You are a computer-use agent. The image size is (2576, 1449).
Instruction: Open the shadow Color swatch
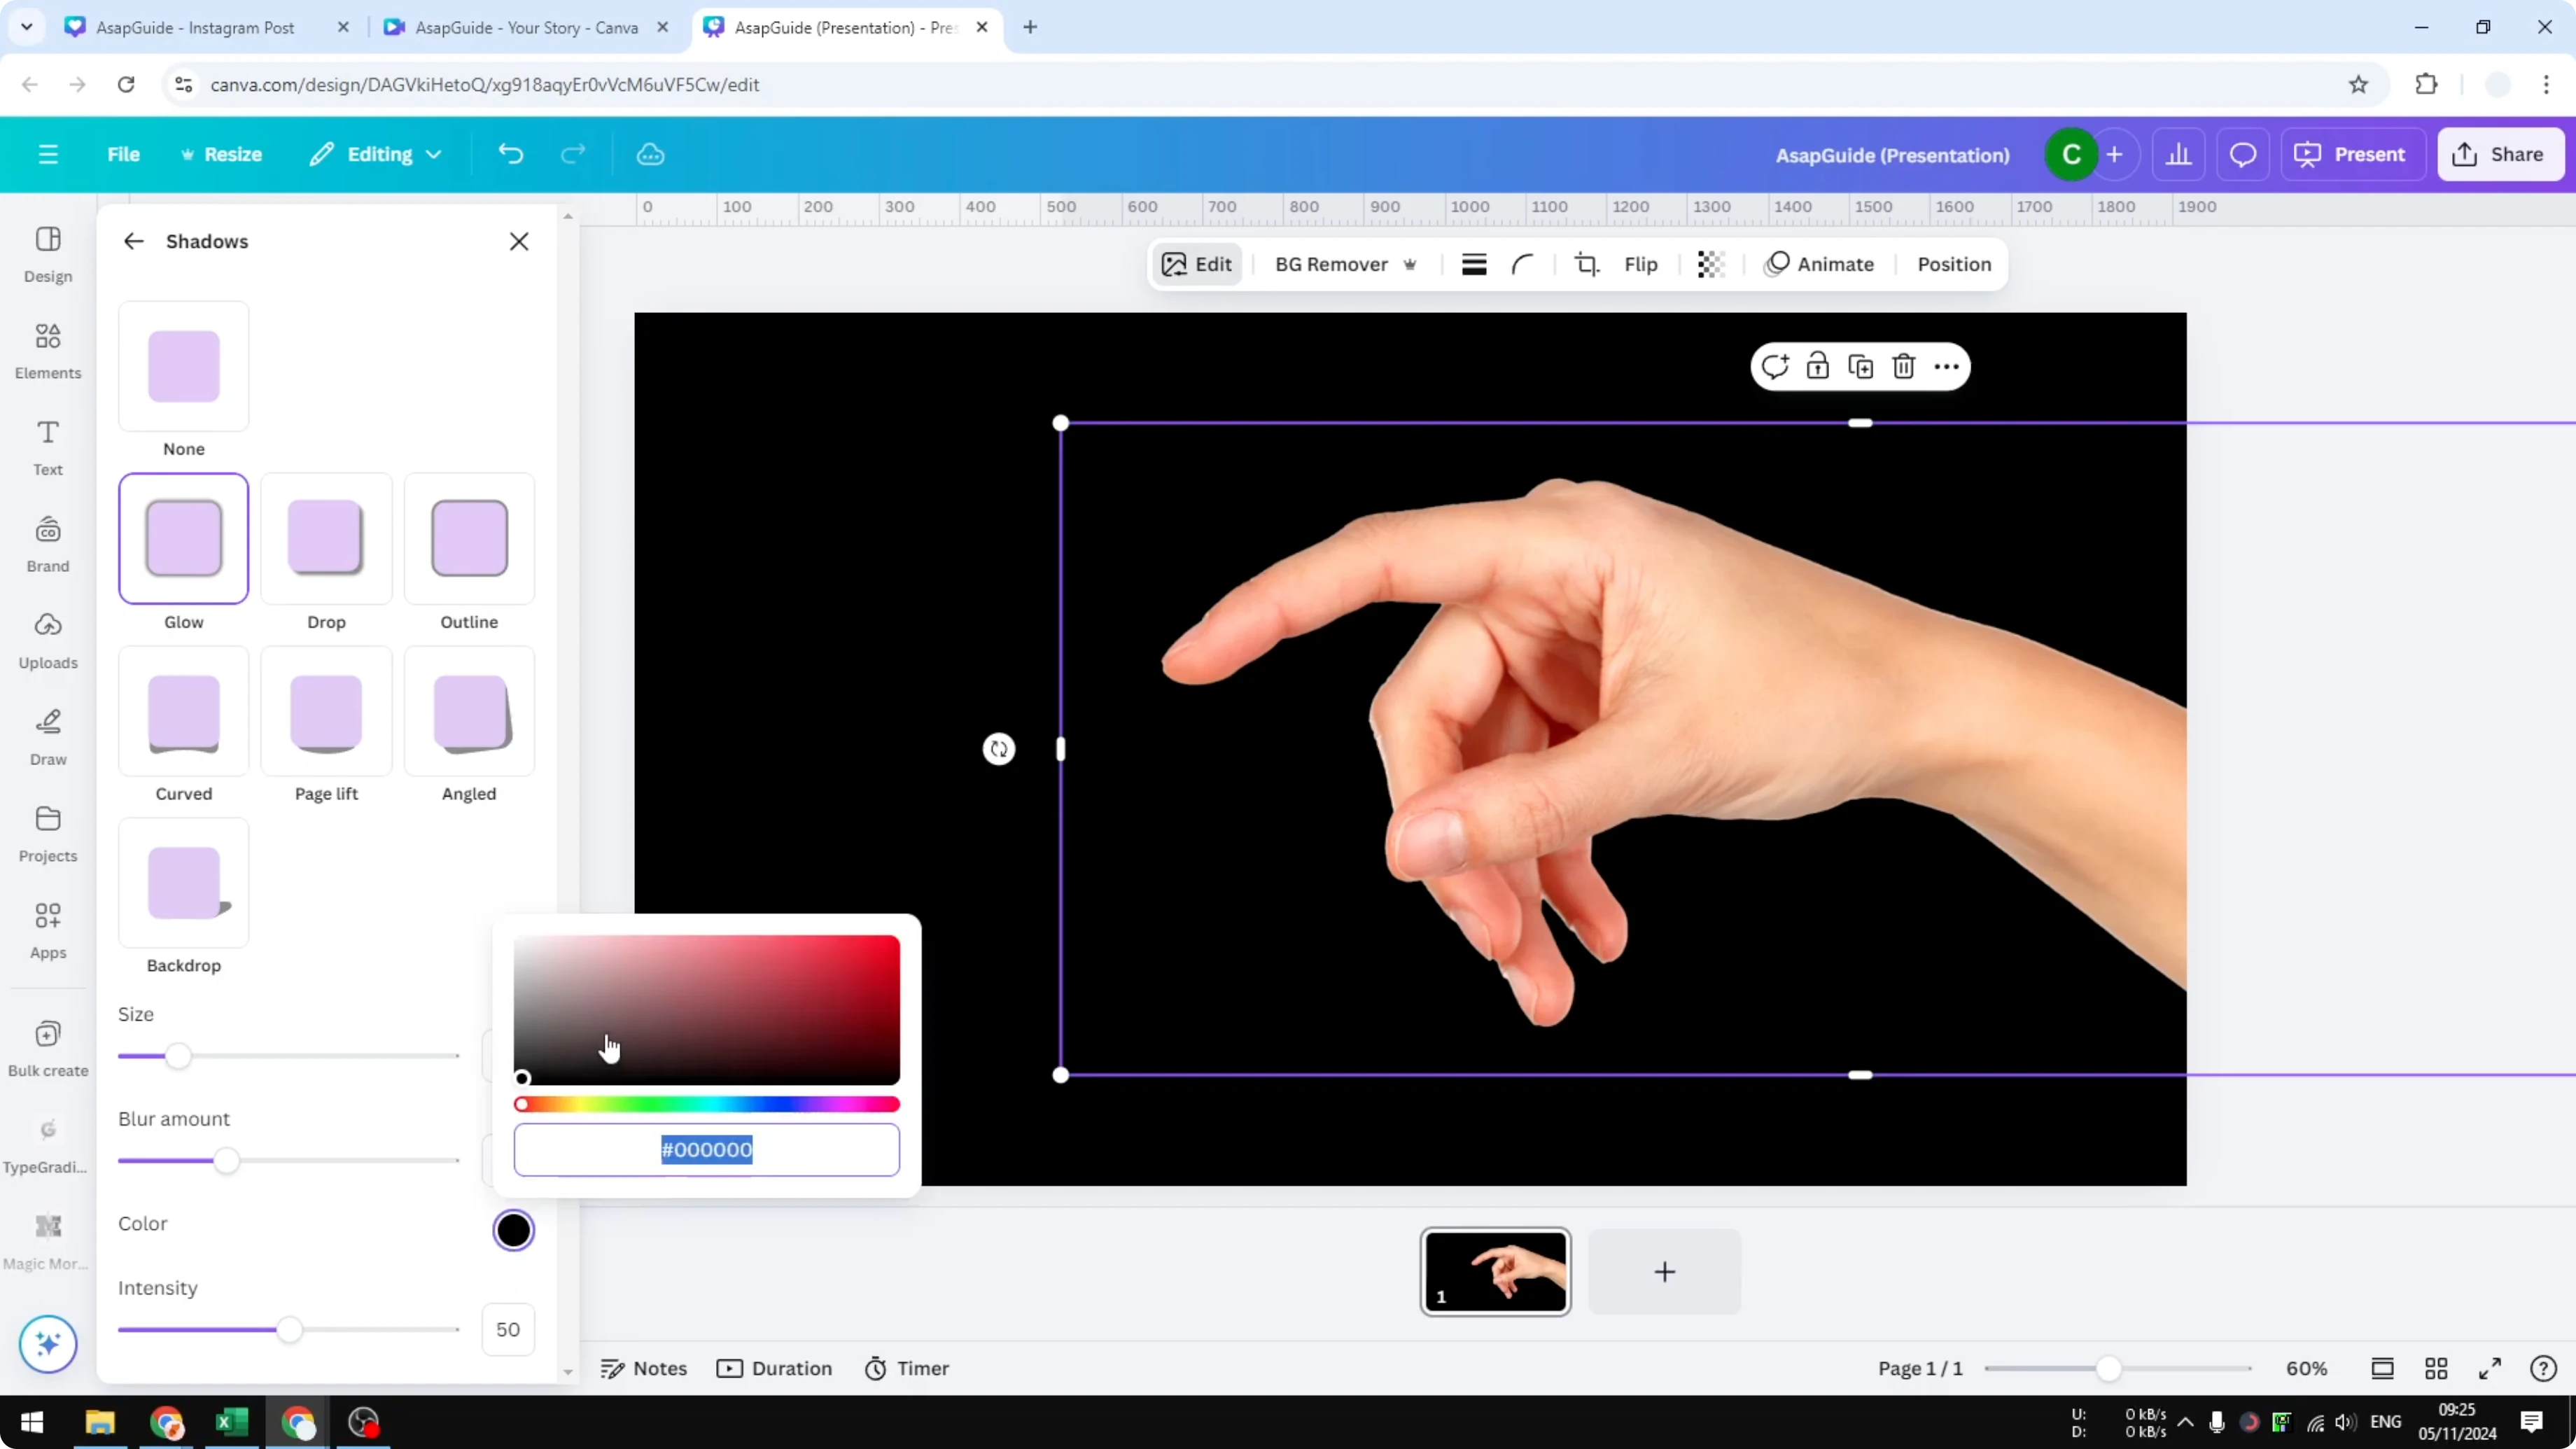[x=514, y=1230]
